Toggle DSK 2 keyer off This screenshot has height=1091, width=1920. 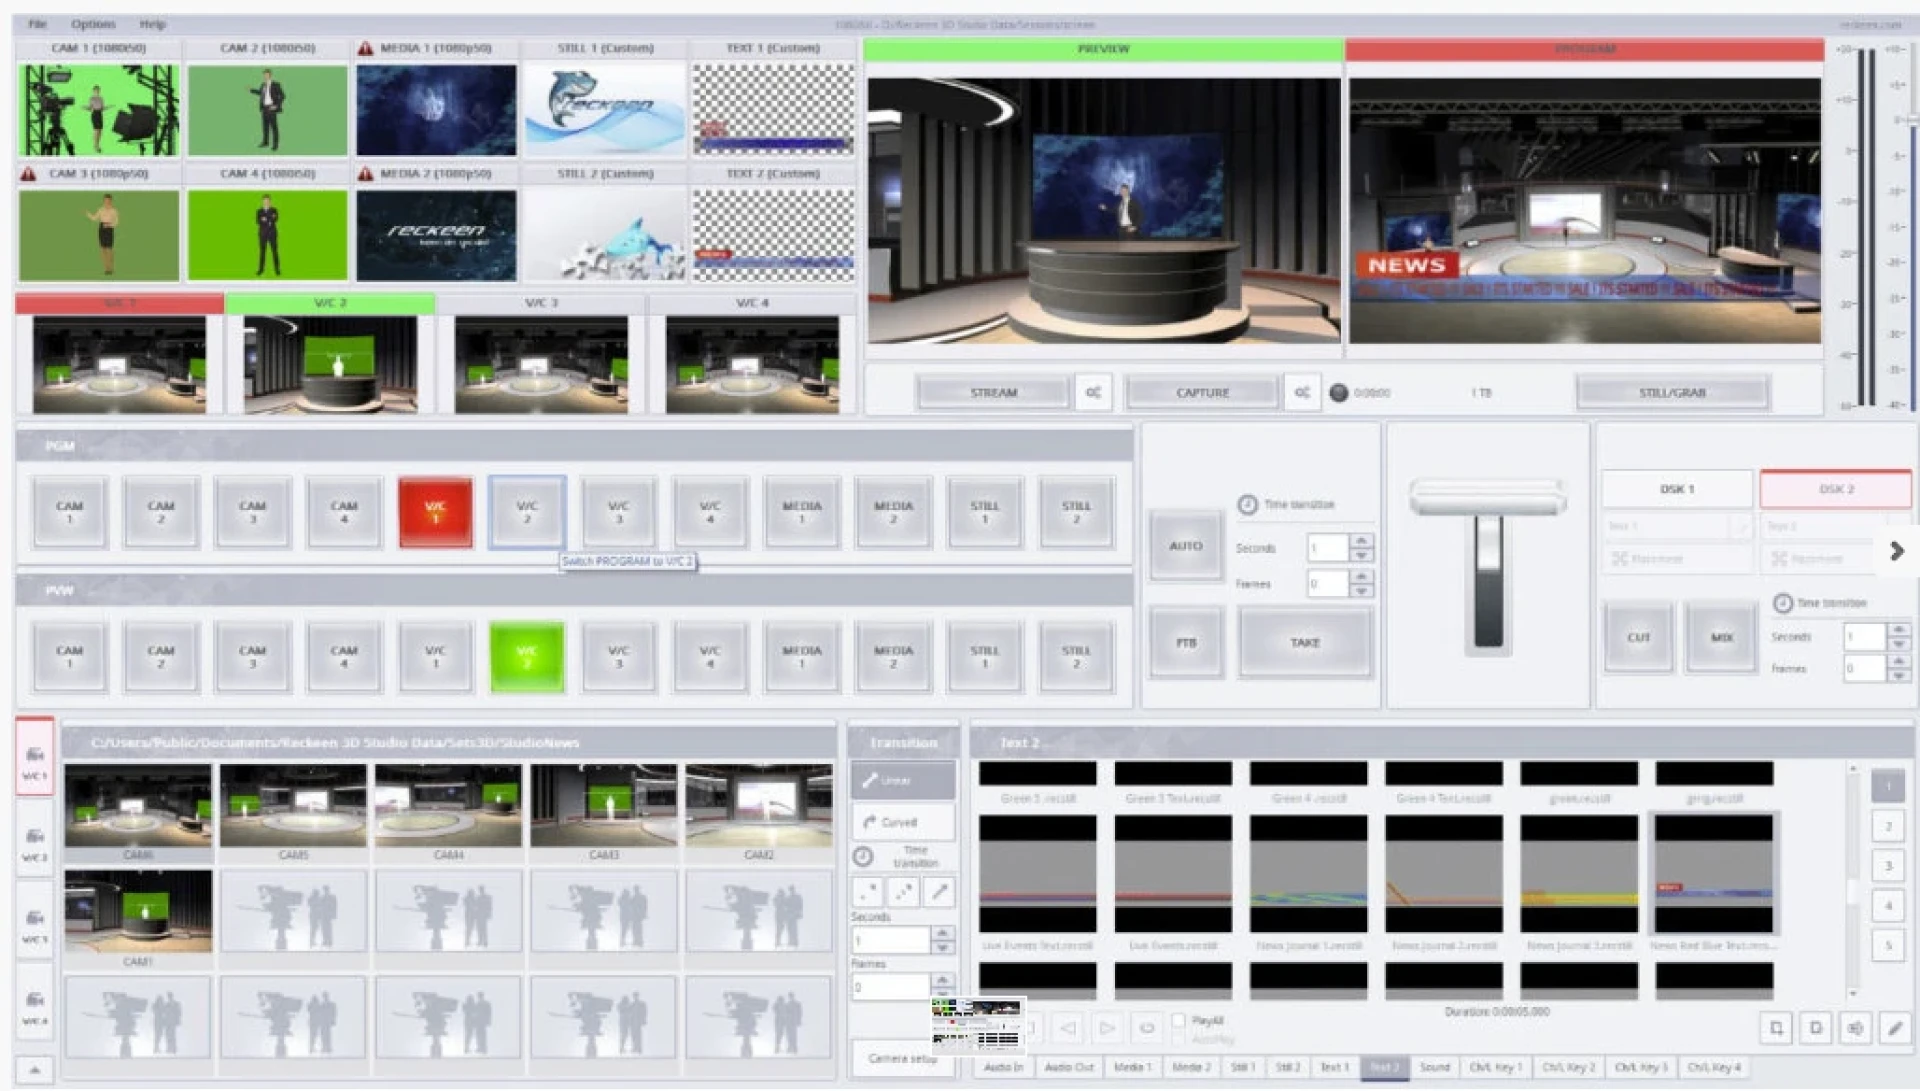(x=1836, y=489)
